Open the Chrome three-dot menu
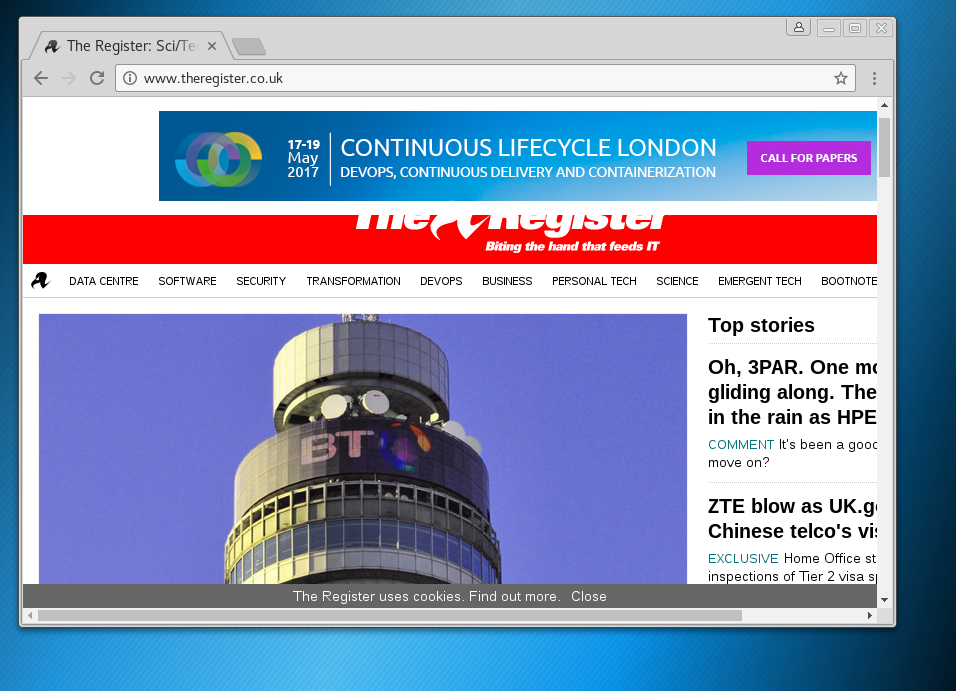This screenshot has width=956, height=691. pos(874,78)
